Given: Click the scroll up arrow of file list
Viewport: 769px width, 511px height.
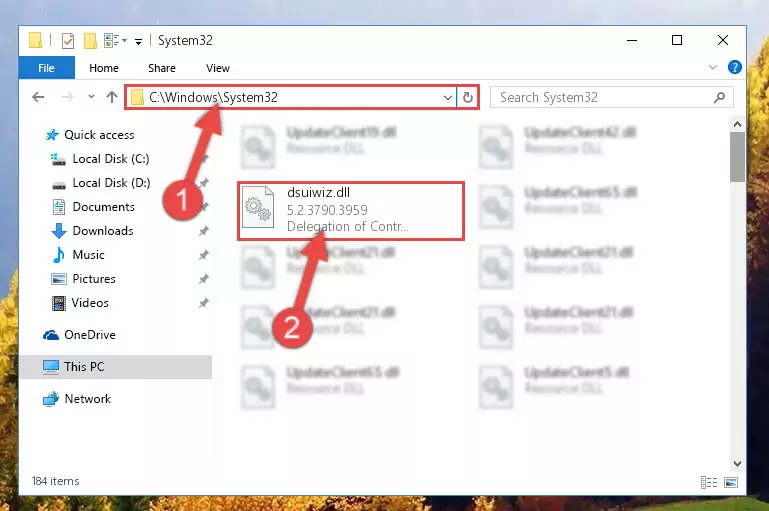Looking at the screenshot, I should pyautogui.click(x=737, y=124).
